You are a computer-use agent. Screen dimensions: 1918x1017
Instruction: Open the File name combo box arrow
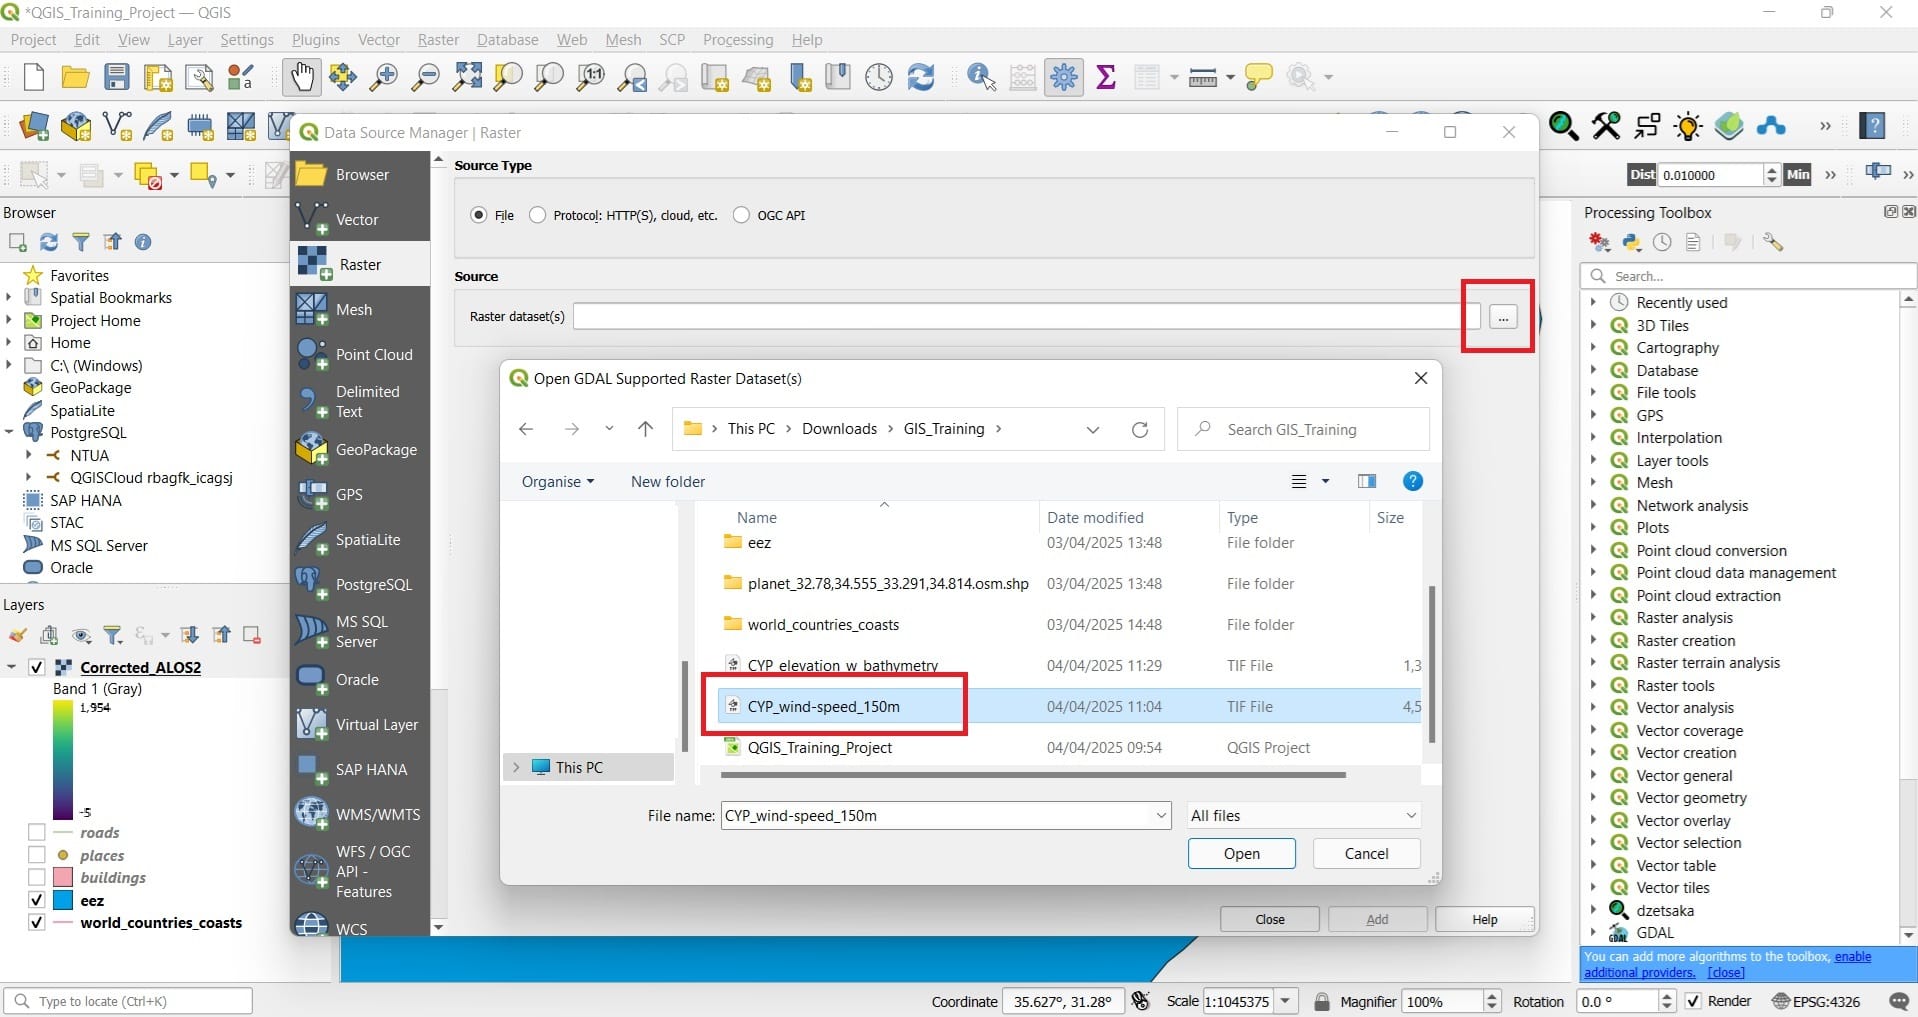pos(1161,815)
